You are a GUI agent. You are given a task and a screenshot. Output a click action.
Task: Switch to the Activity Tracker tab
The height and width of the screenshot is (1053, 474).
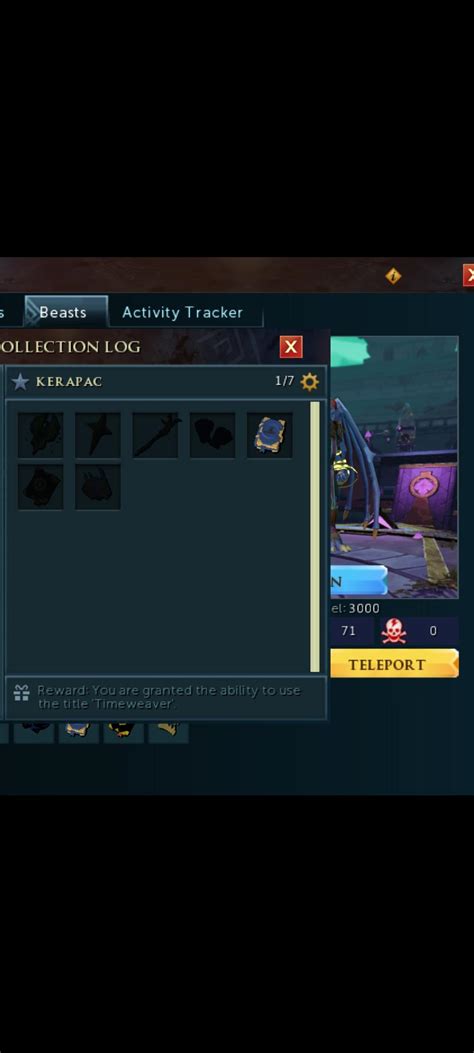click(183, 312)
